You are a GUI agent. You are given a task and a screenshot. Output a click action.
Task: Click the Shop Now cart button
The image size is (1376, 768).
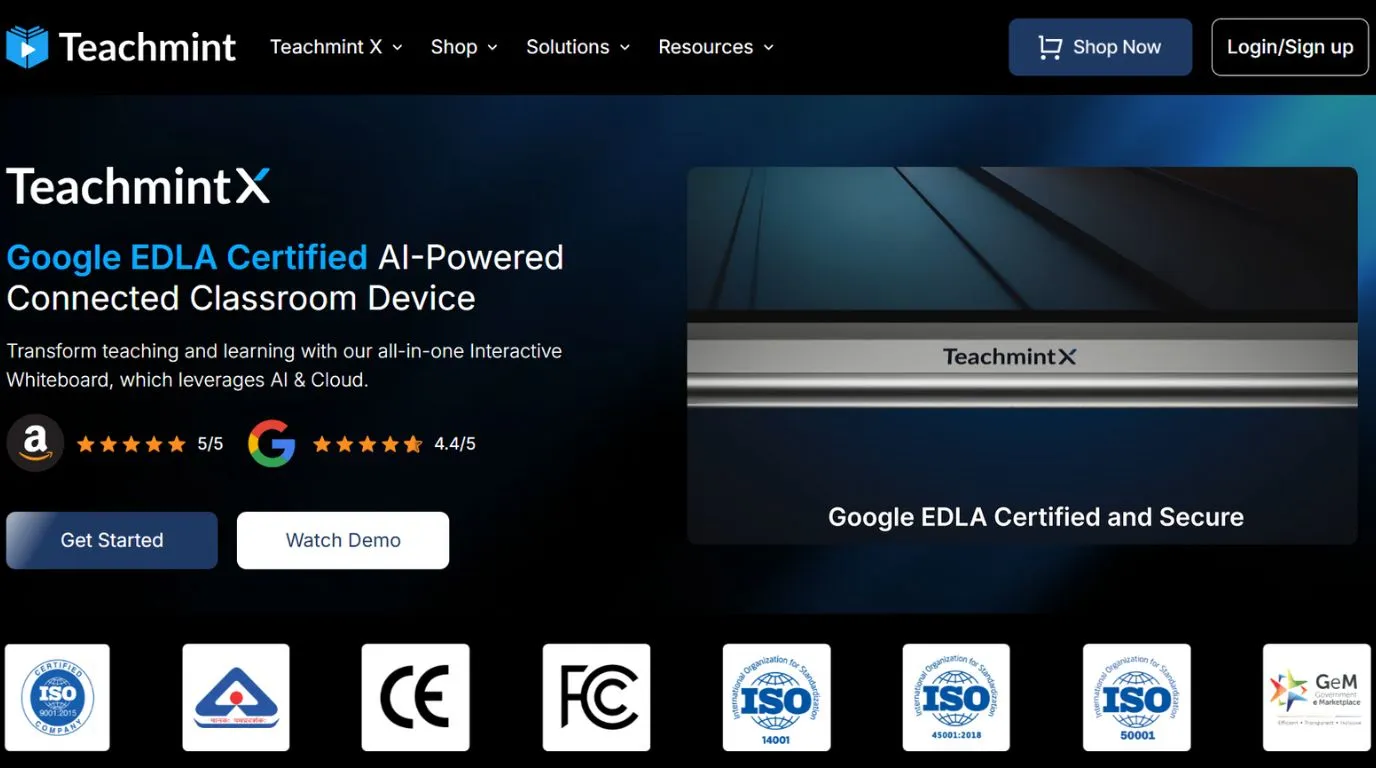click(1100, 47)
